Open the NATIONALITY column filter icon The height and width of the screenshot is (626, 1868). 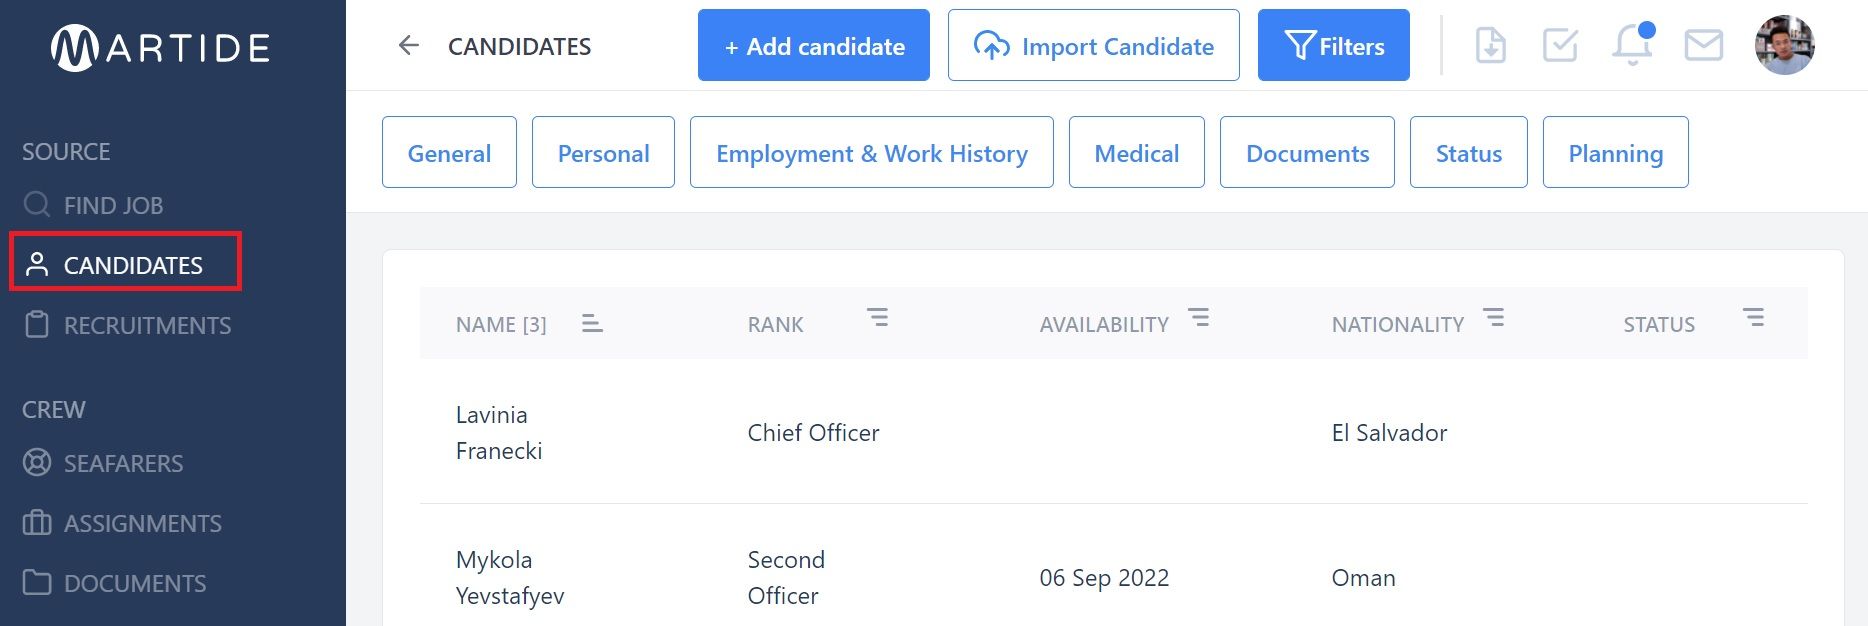pos(1493,318)
